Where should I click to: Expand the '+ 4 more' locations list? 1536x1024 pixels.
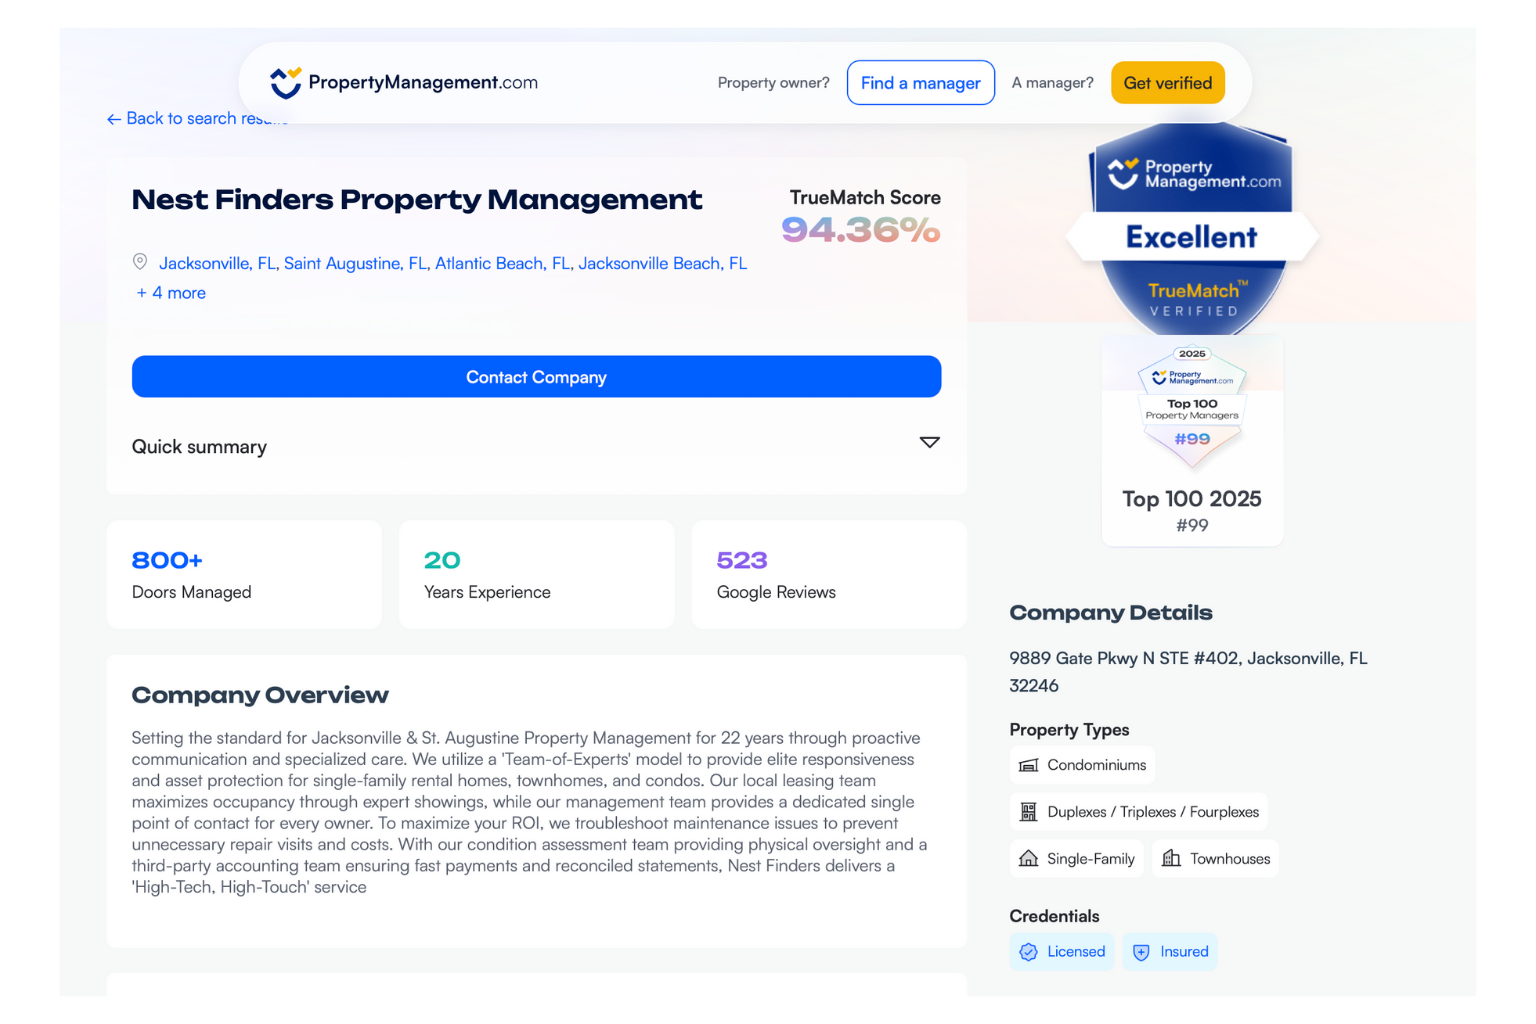(x=171, y=292)
